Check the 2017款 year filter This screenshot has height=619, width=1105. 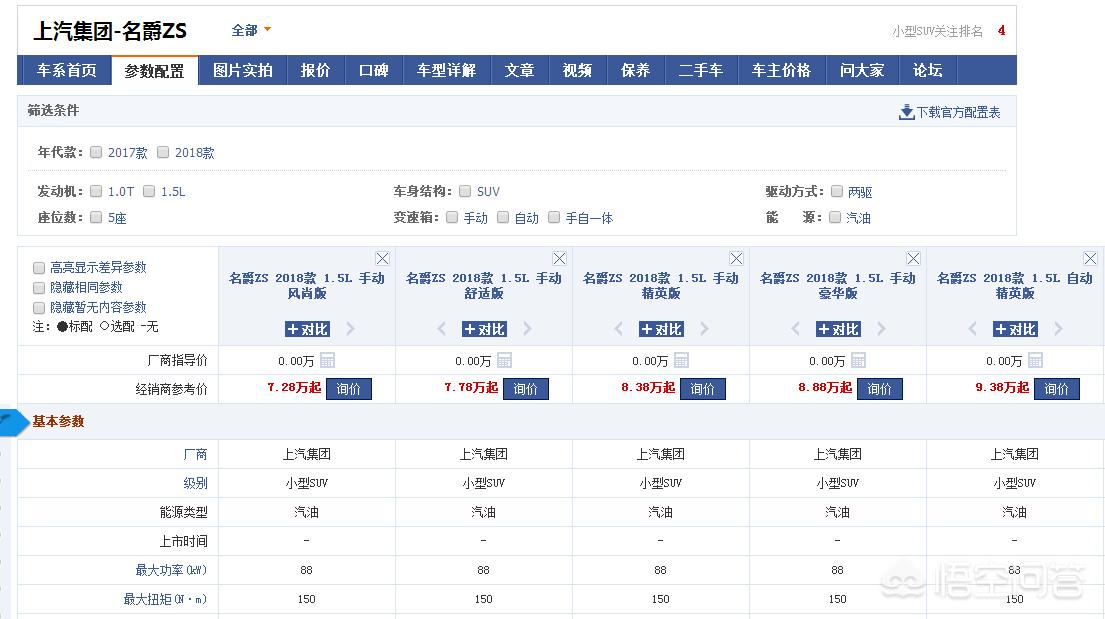(97, 152)
